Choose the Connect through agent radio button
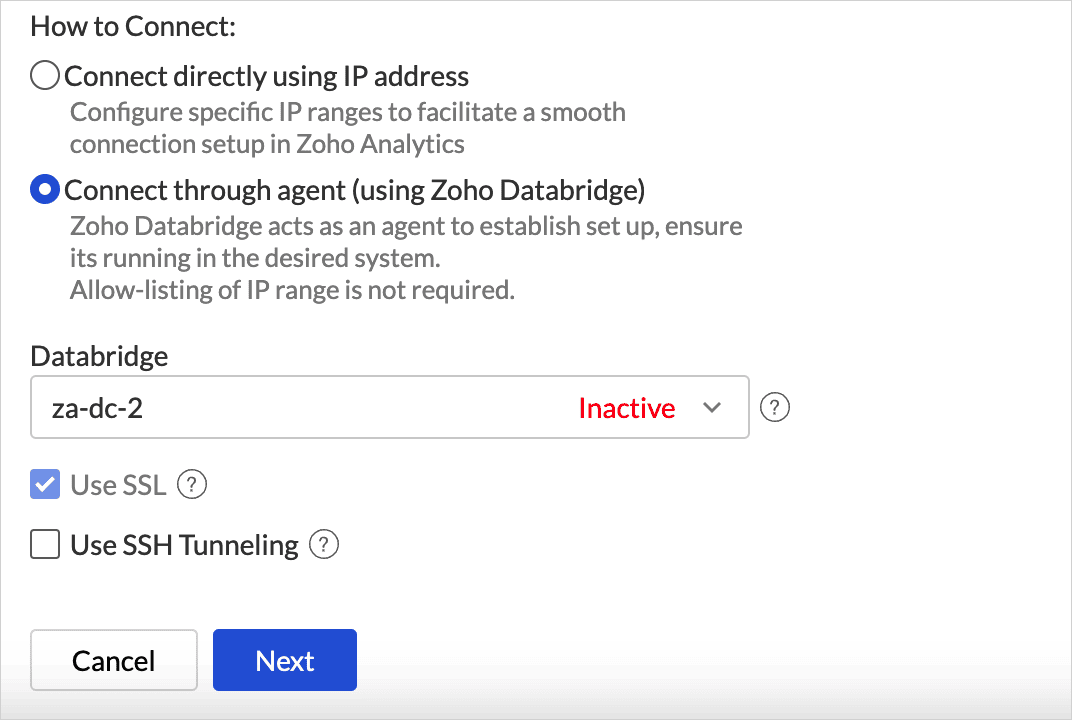1072x720 pixels. [x=45, y=189]
